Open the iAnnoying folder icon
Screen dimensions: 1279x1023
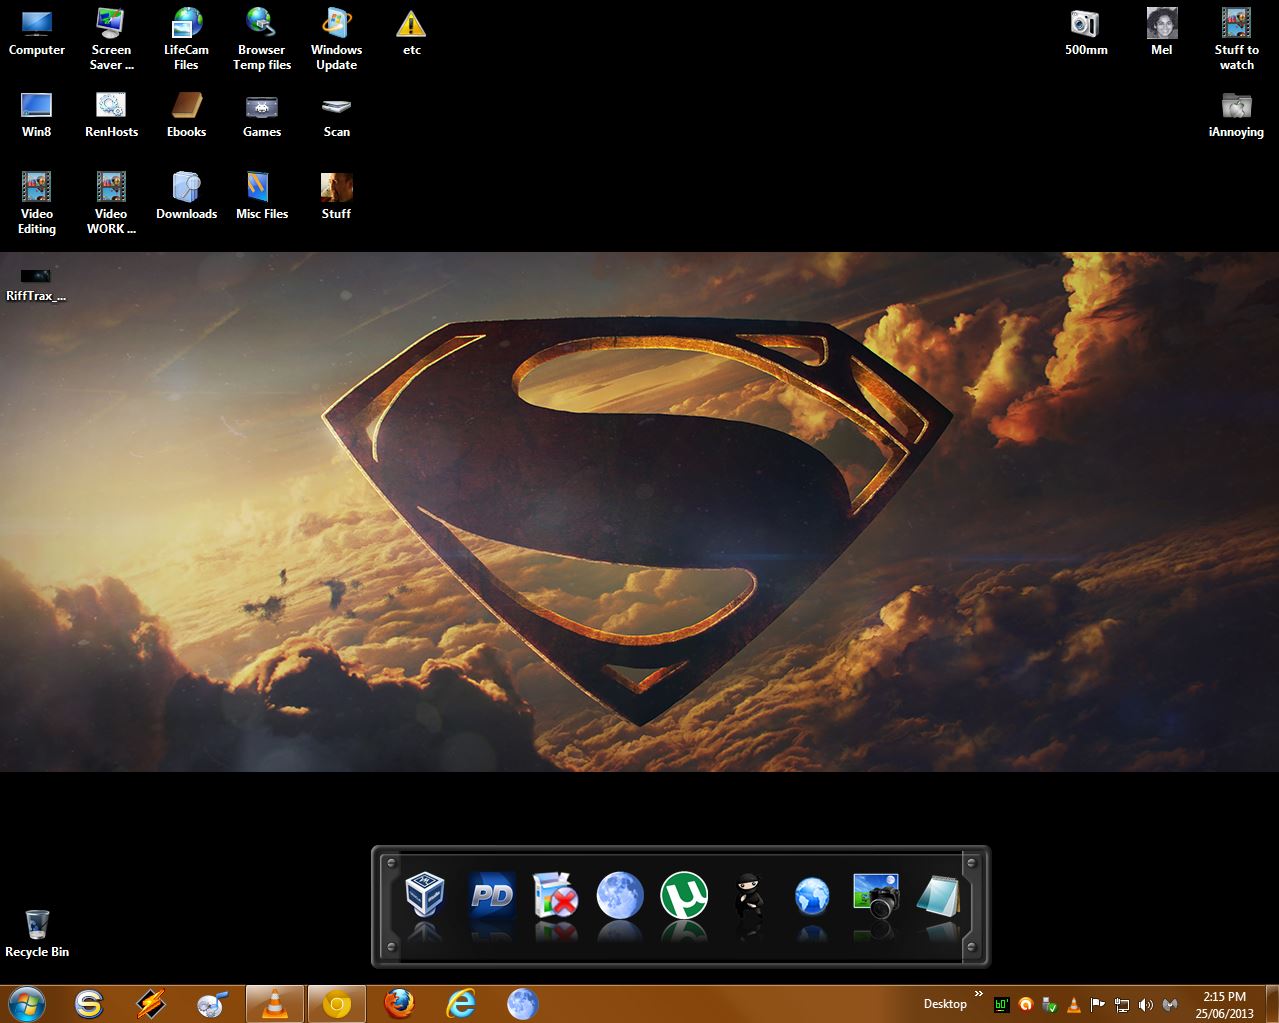(1236, 115)
